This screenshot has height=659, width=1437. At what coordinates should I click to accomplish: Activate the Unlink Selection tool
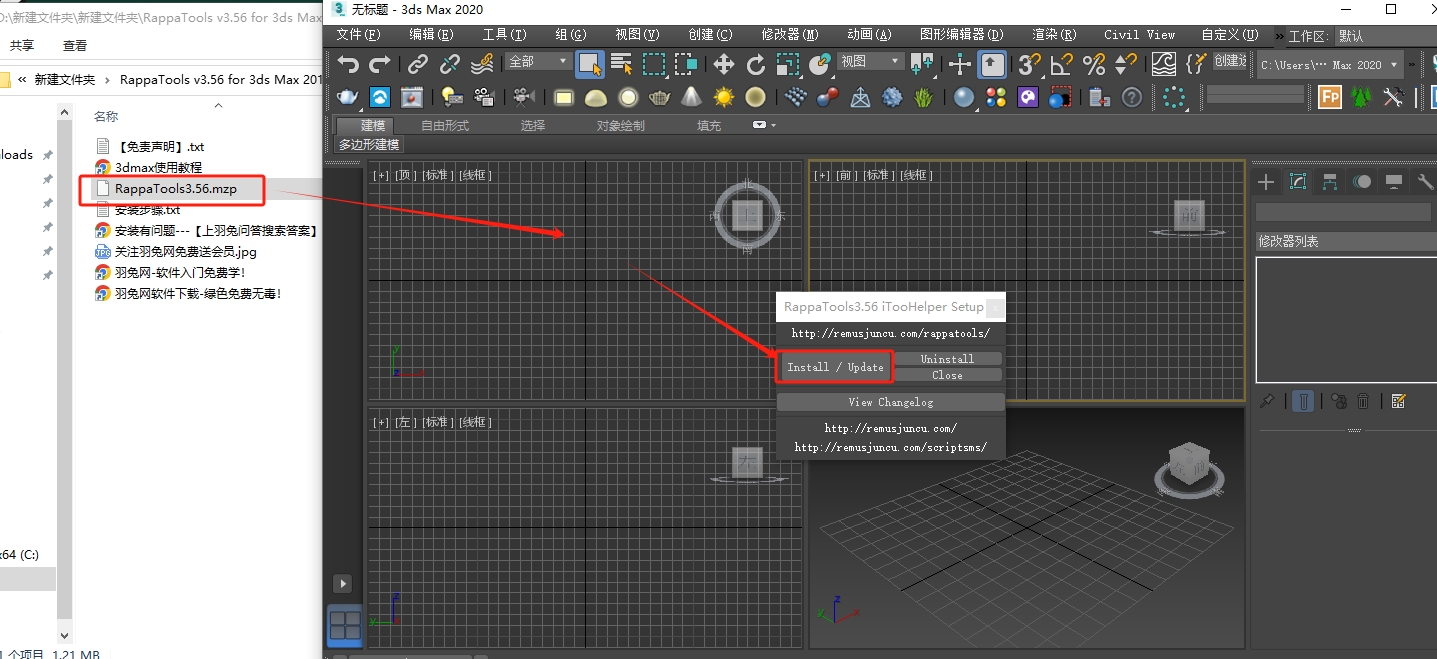[x=450, y=65]
